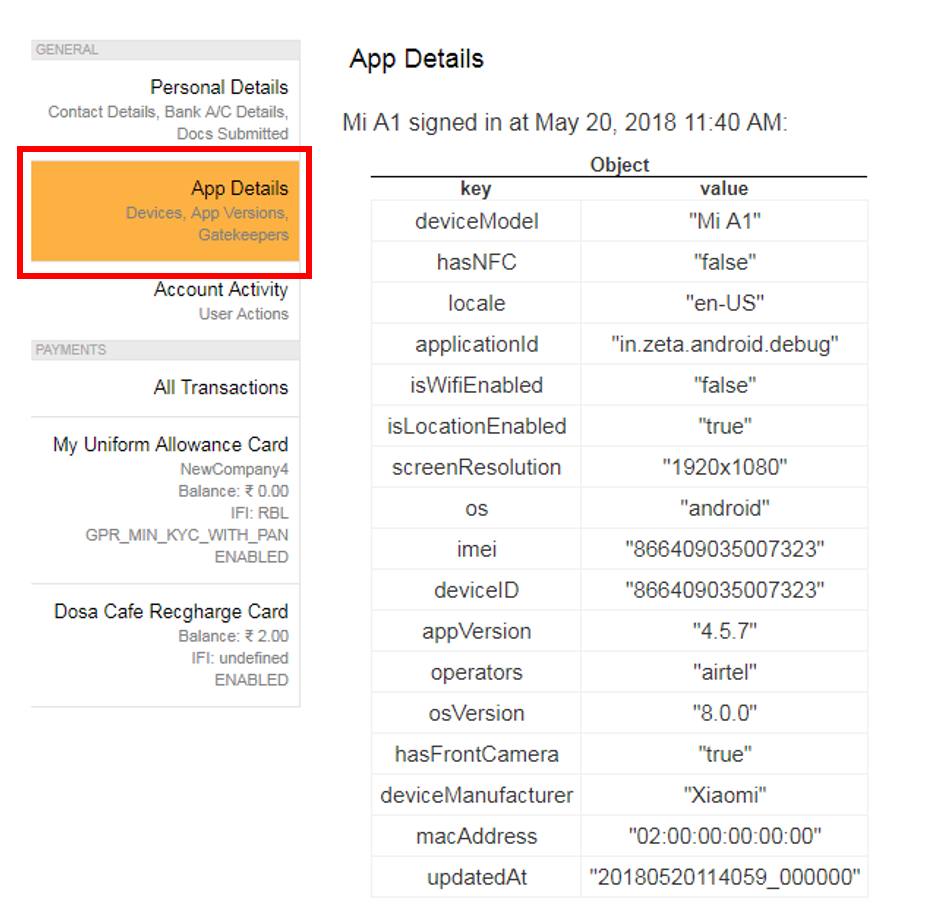Select the "8.0.0" value cell

[x=725, y=714]
